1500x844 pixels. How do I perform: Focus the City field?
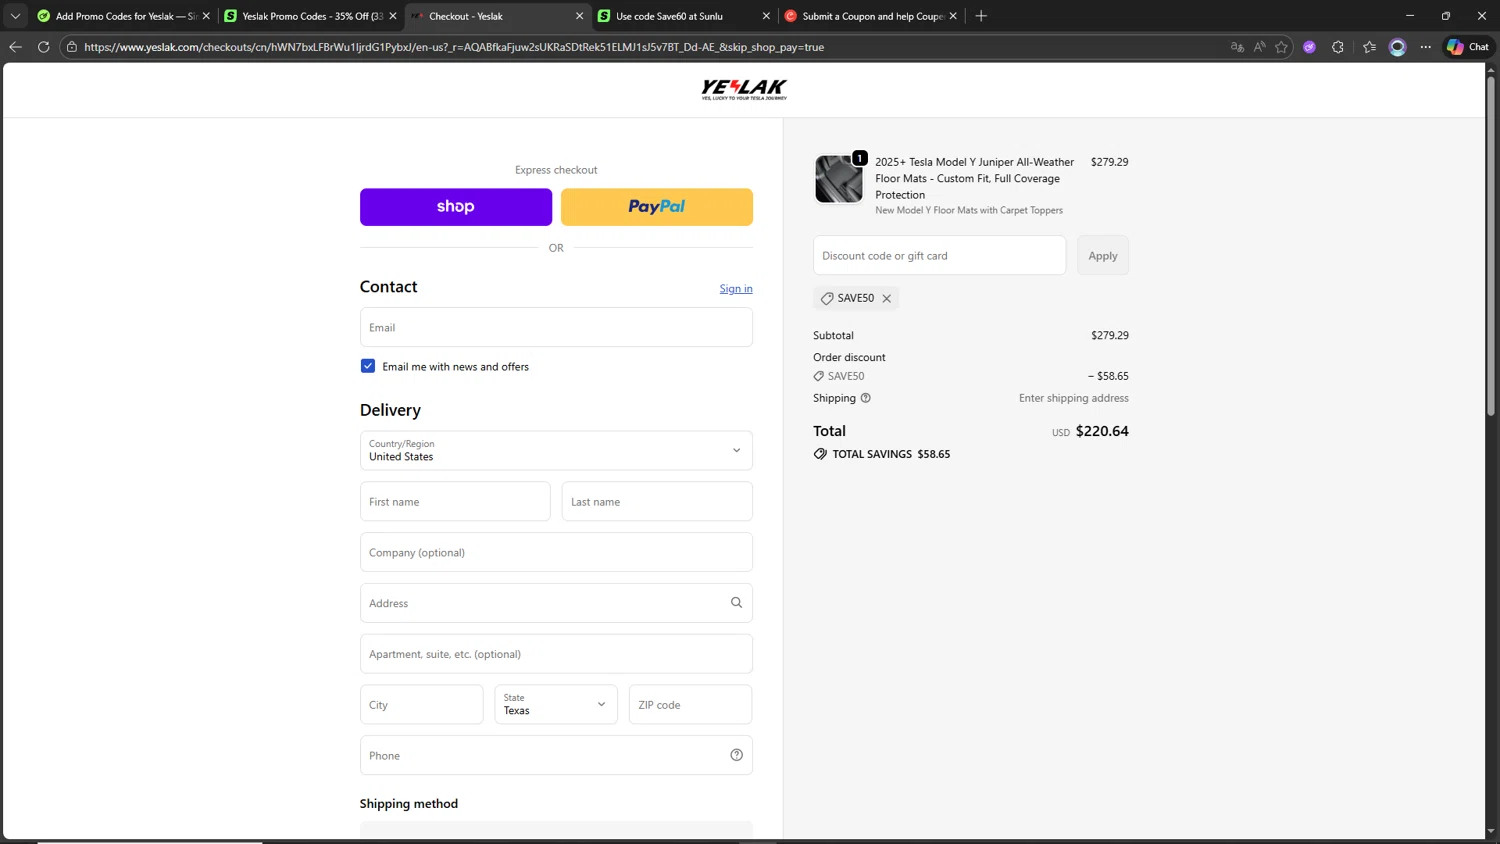[422, 705]
